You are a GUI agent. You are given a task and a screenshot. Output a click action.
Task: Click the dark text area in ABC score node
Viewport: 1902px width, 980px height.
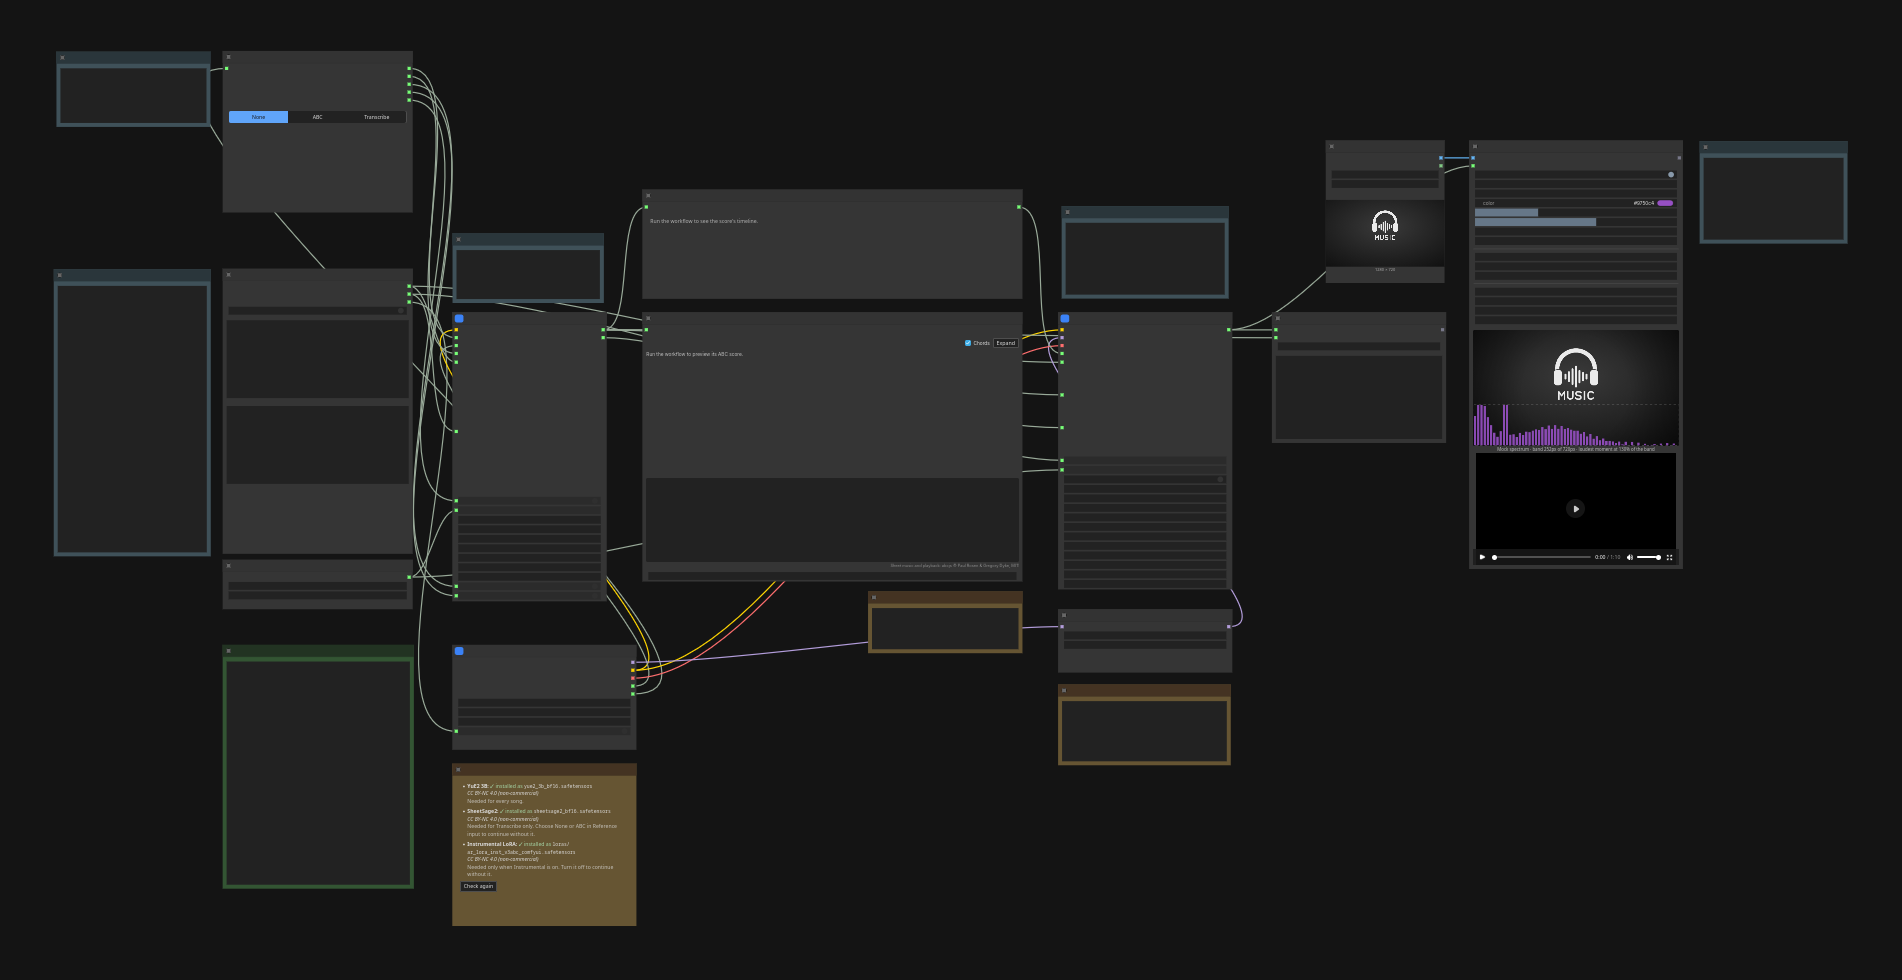832,520
